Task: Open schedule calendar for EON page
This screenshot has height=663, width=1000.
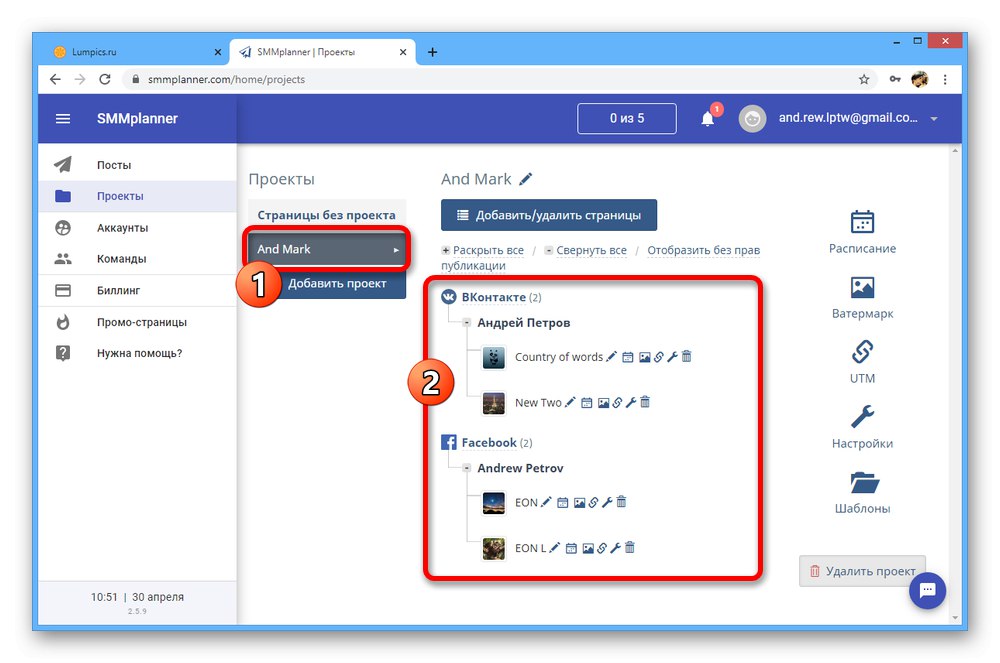Action: pyautogui.click(x=562, y=503)
